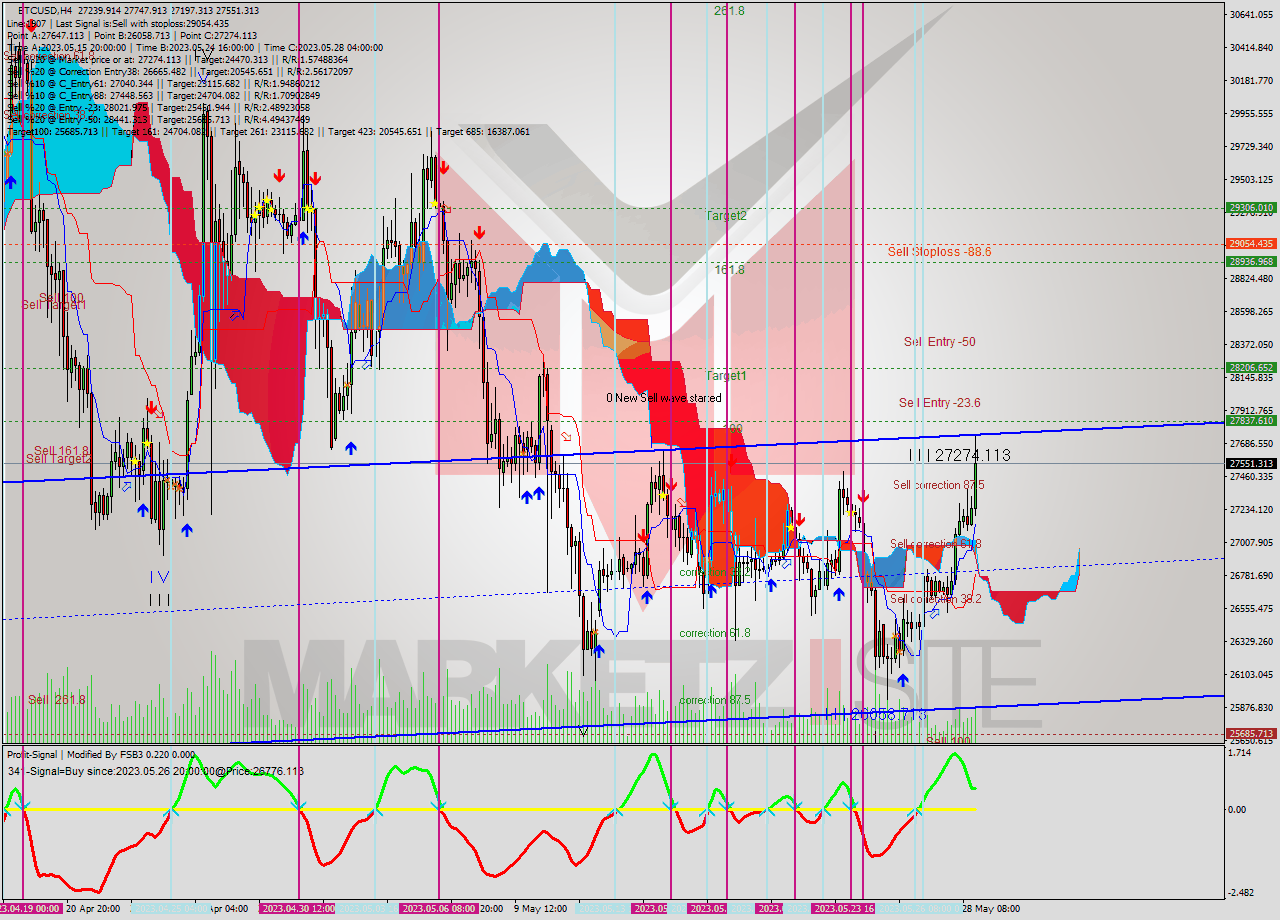Click the red 25685.713 price tag
Image resolution: width=1280 pixels, height=920 pixels.
[x=1251, y=733]
